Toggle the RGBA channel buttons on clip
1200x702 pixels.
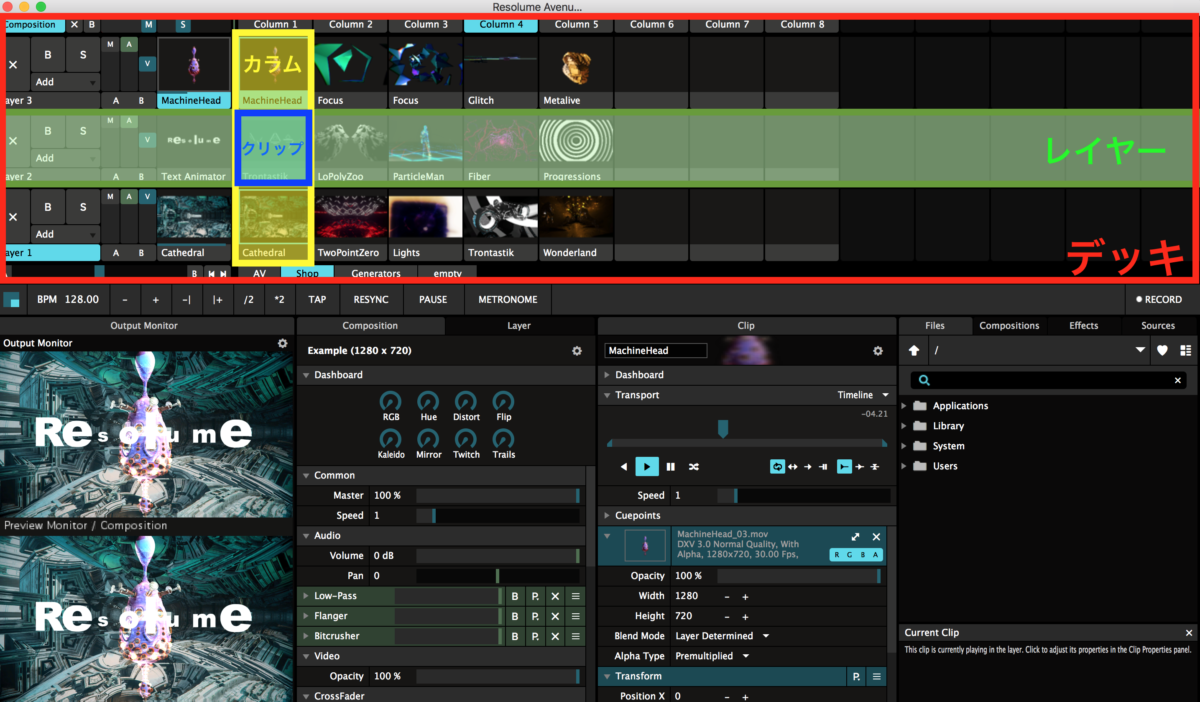[x=855, y=555]
